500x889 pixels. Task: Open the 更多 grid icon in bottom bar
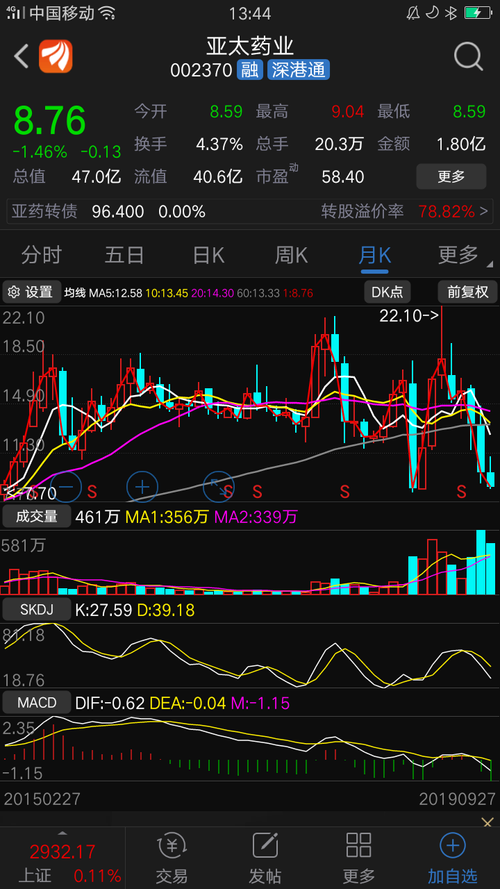[359, 858]
